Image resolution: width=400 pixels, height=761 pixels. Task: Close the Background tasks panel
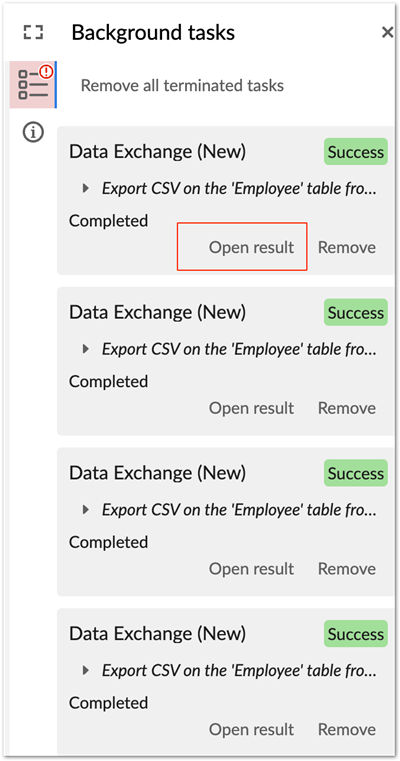(387, 33)
